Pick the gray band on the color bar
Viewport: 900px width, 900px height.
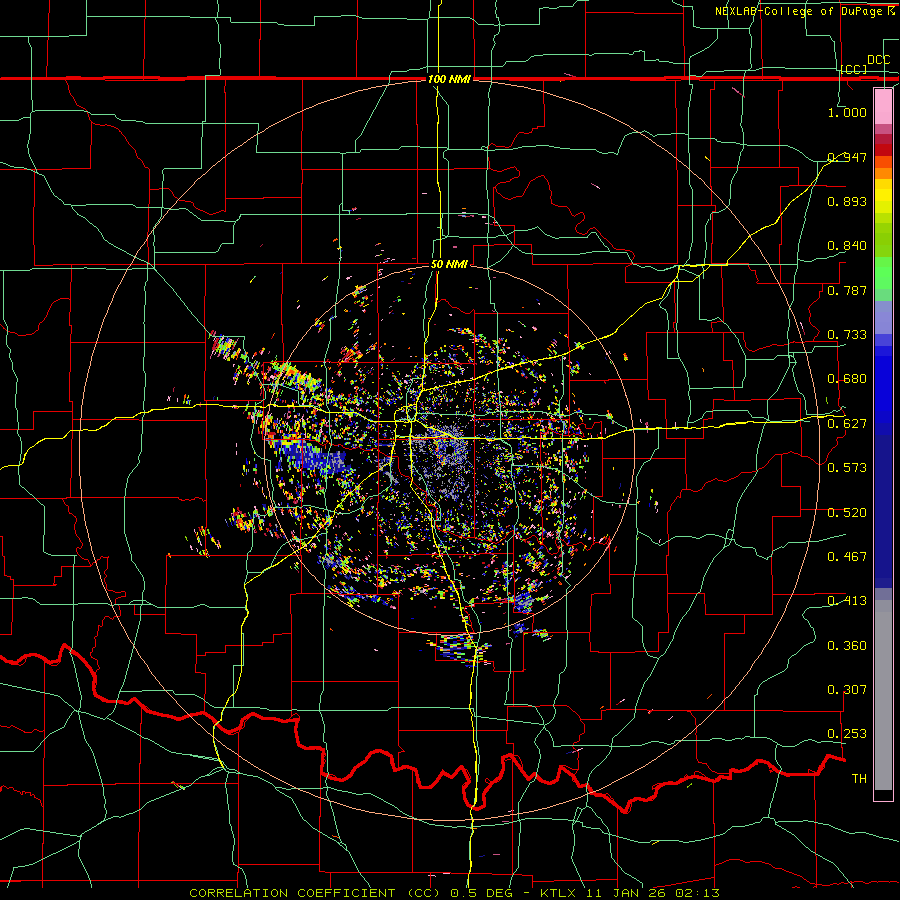[883, 695]
